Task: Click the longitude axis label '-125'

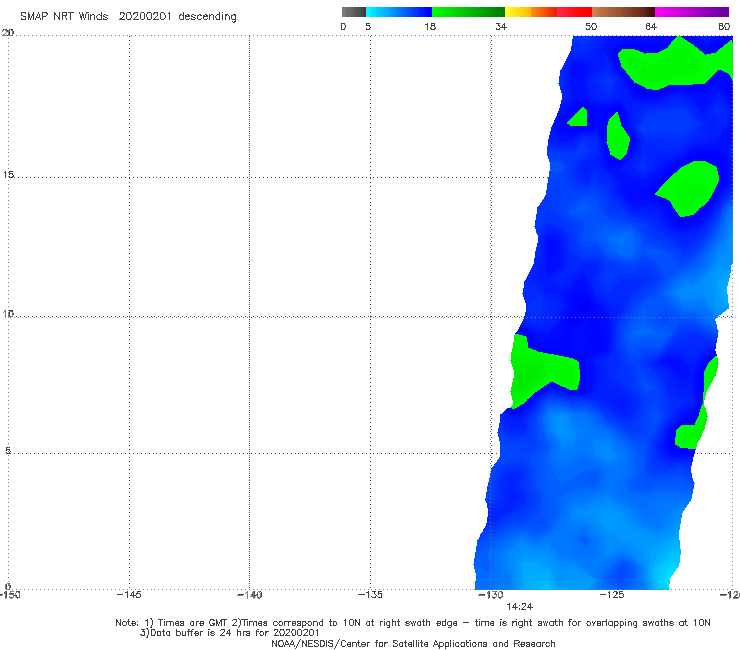Action: pyautogui.click(x=612, y=595)
